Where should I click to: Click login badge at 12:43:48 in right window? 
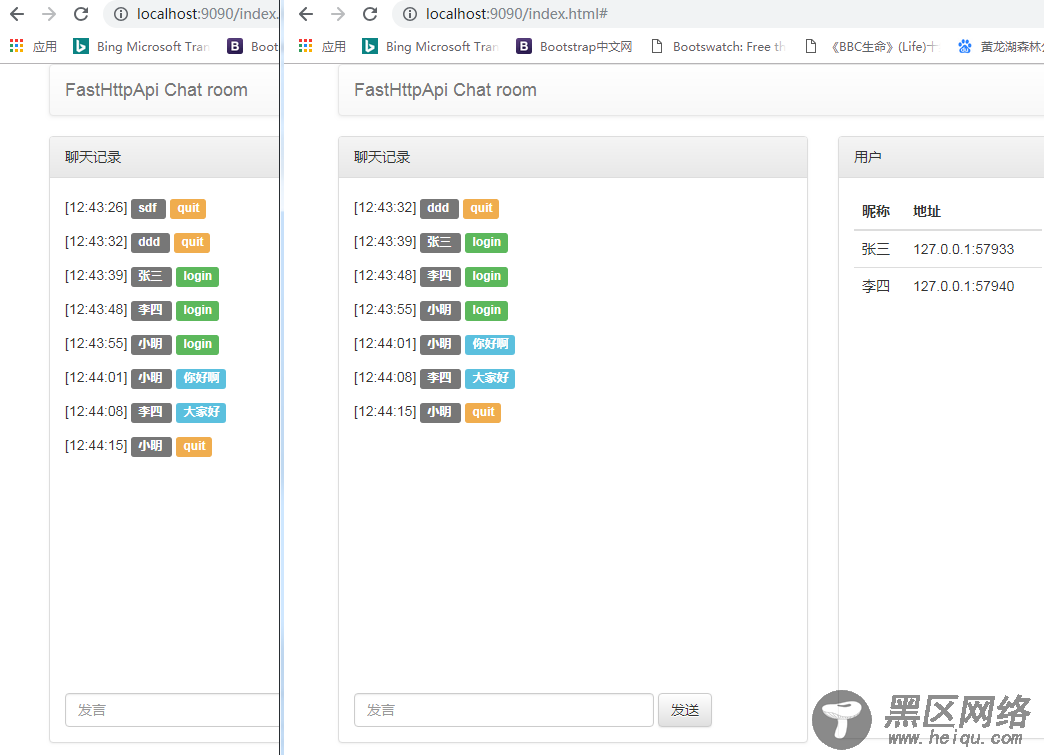pyautogui.click(x=486, y=276)
